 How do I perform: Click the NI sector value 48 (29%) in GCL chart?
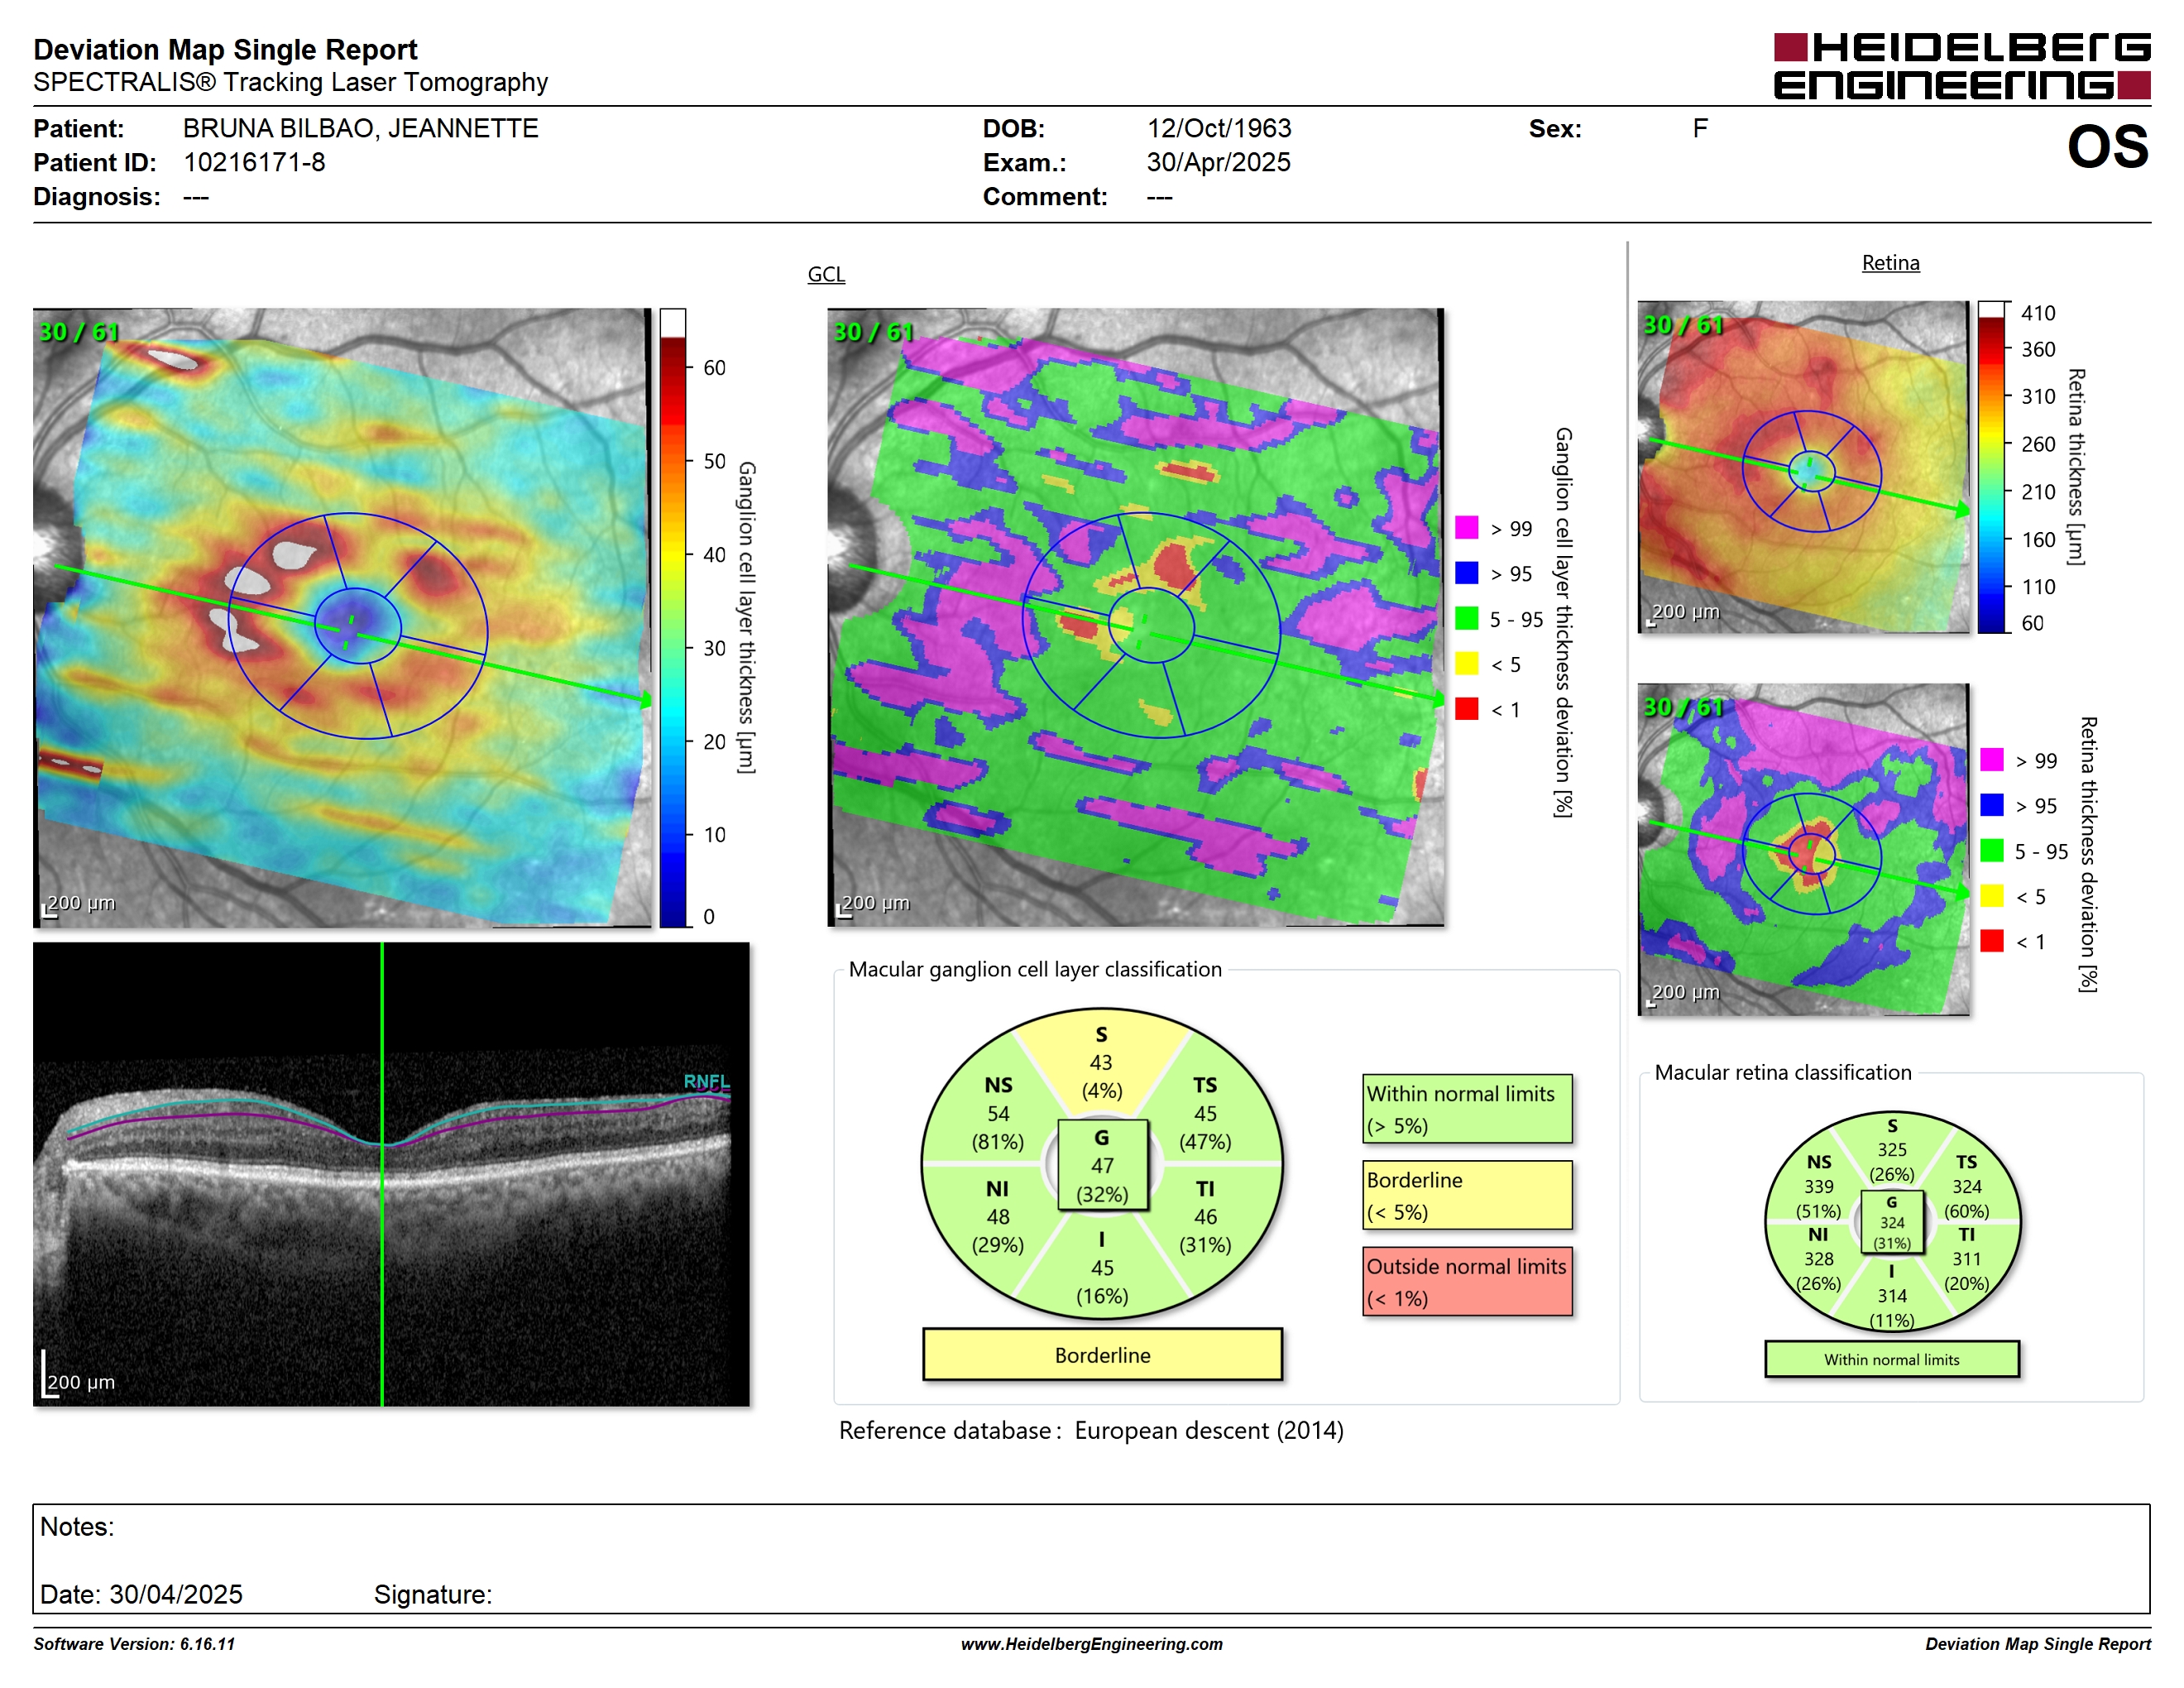(x=998, y=1217)
